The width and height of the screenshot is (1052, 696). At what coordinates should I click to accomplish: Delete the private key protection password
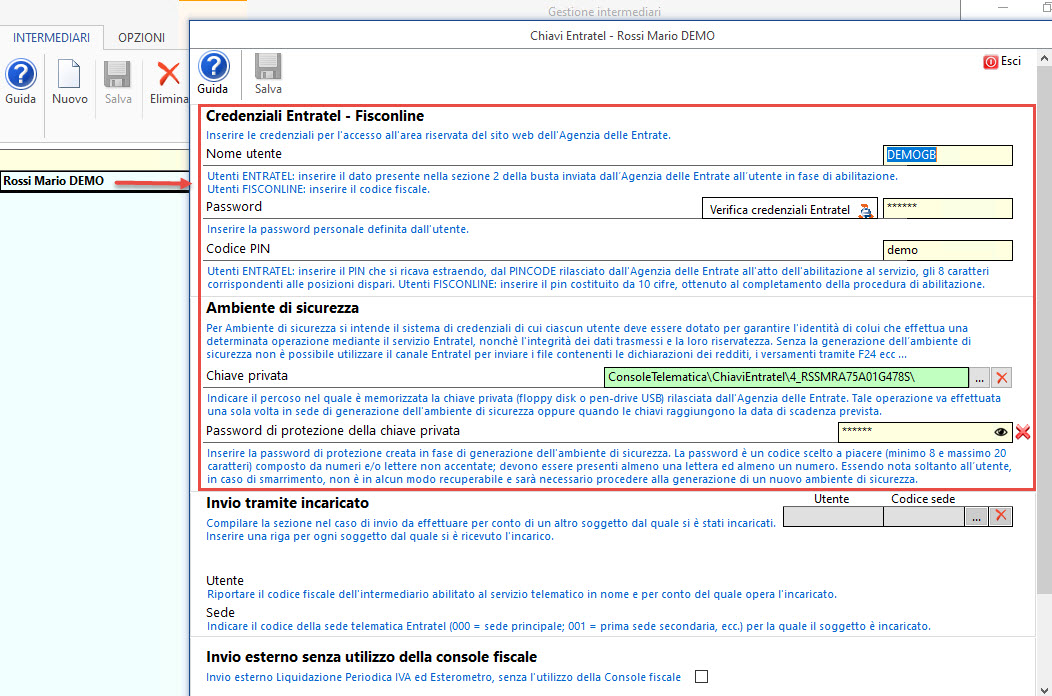coord(1022,432)
